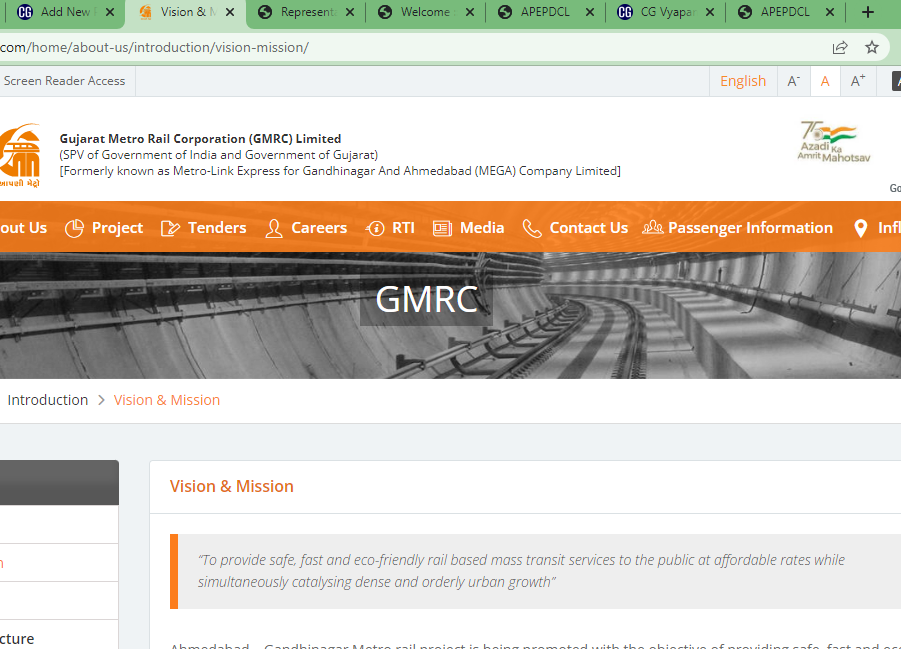Click the Project pie chart icon
Screen dimensions: 901x649
74,228
